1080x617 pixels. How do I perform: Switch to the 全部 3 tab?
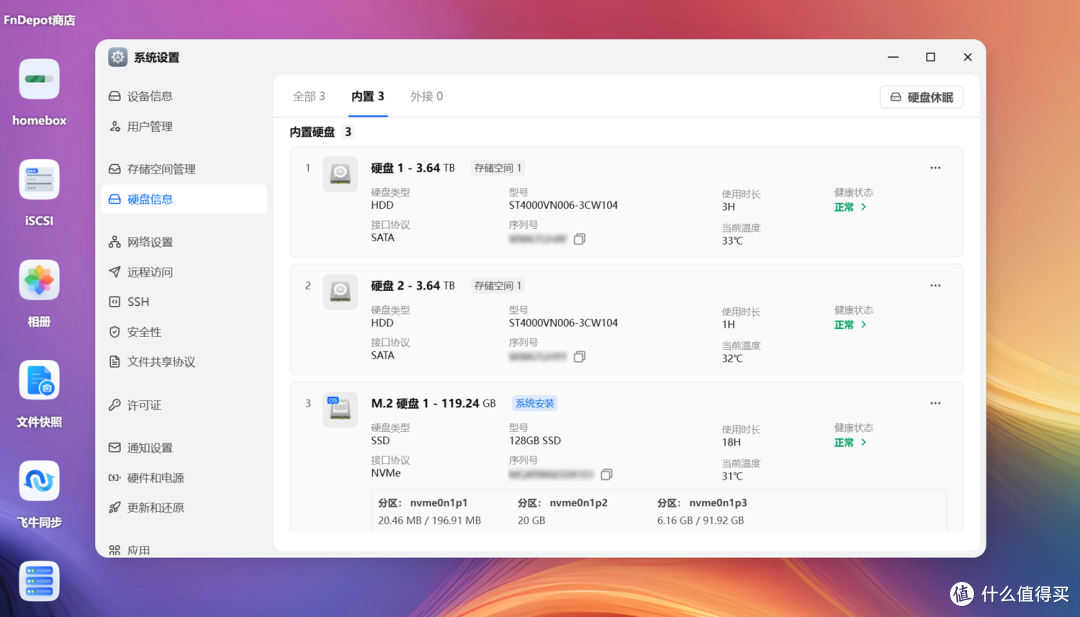(309, 96)
